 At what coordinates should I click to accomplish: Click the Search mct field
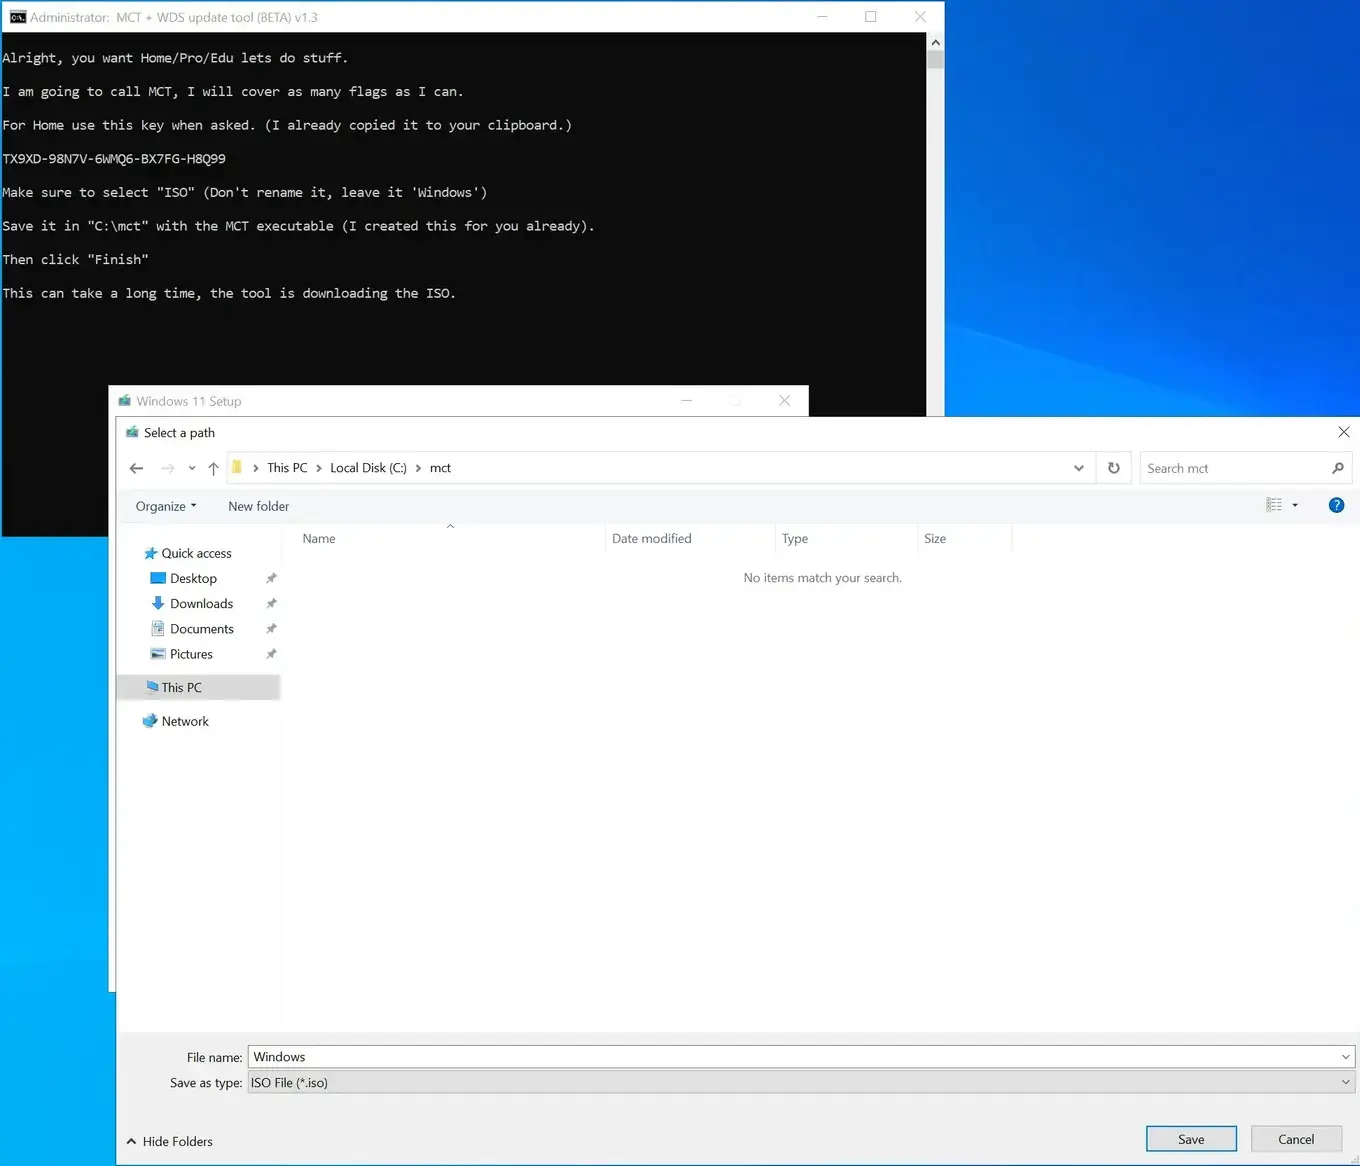click(1234, 468)
